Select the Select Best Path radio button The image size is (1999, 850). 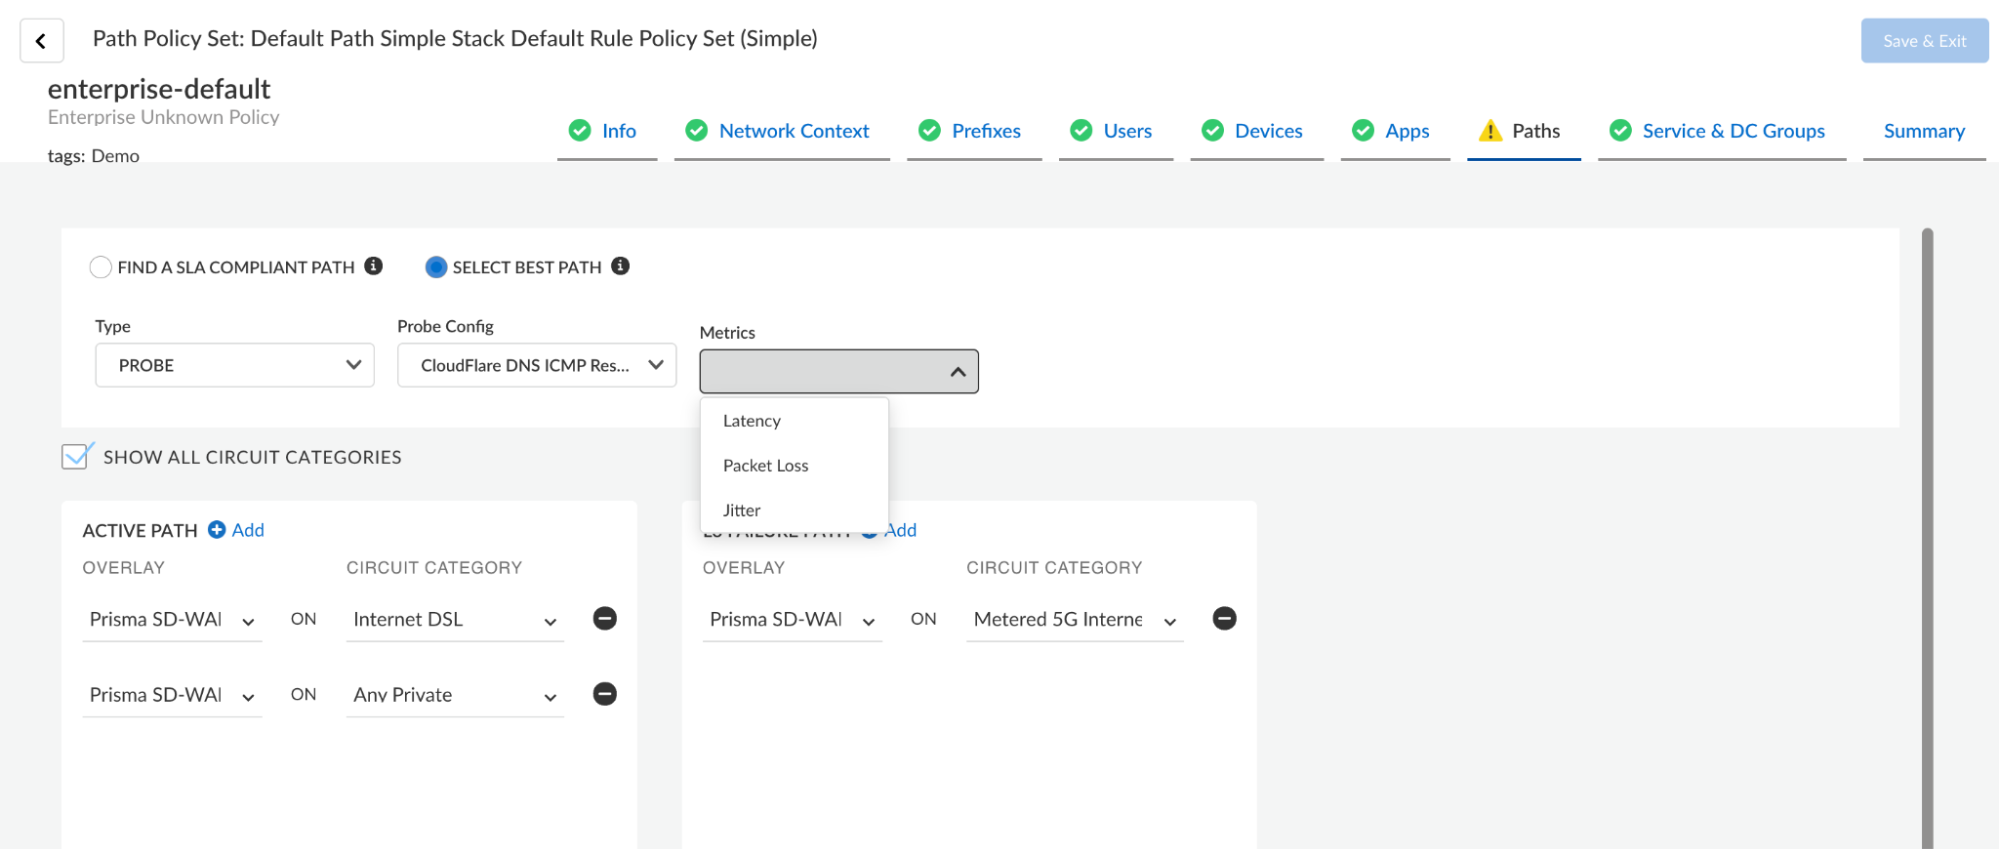click(x=436, y=267)
